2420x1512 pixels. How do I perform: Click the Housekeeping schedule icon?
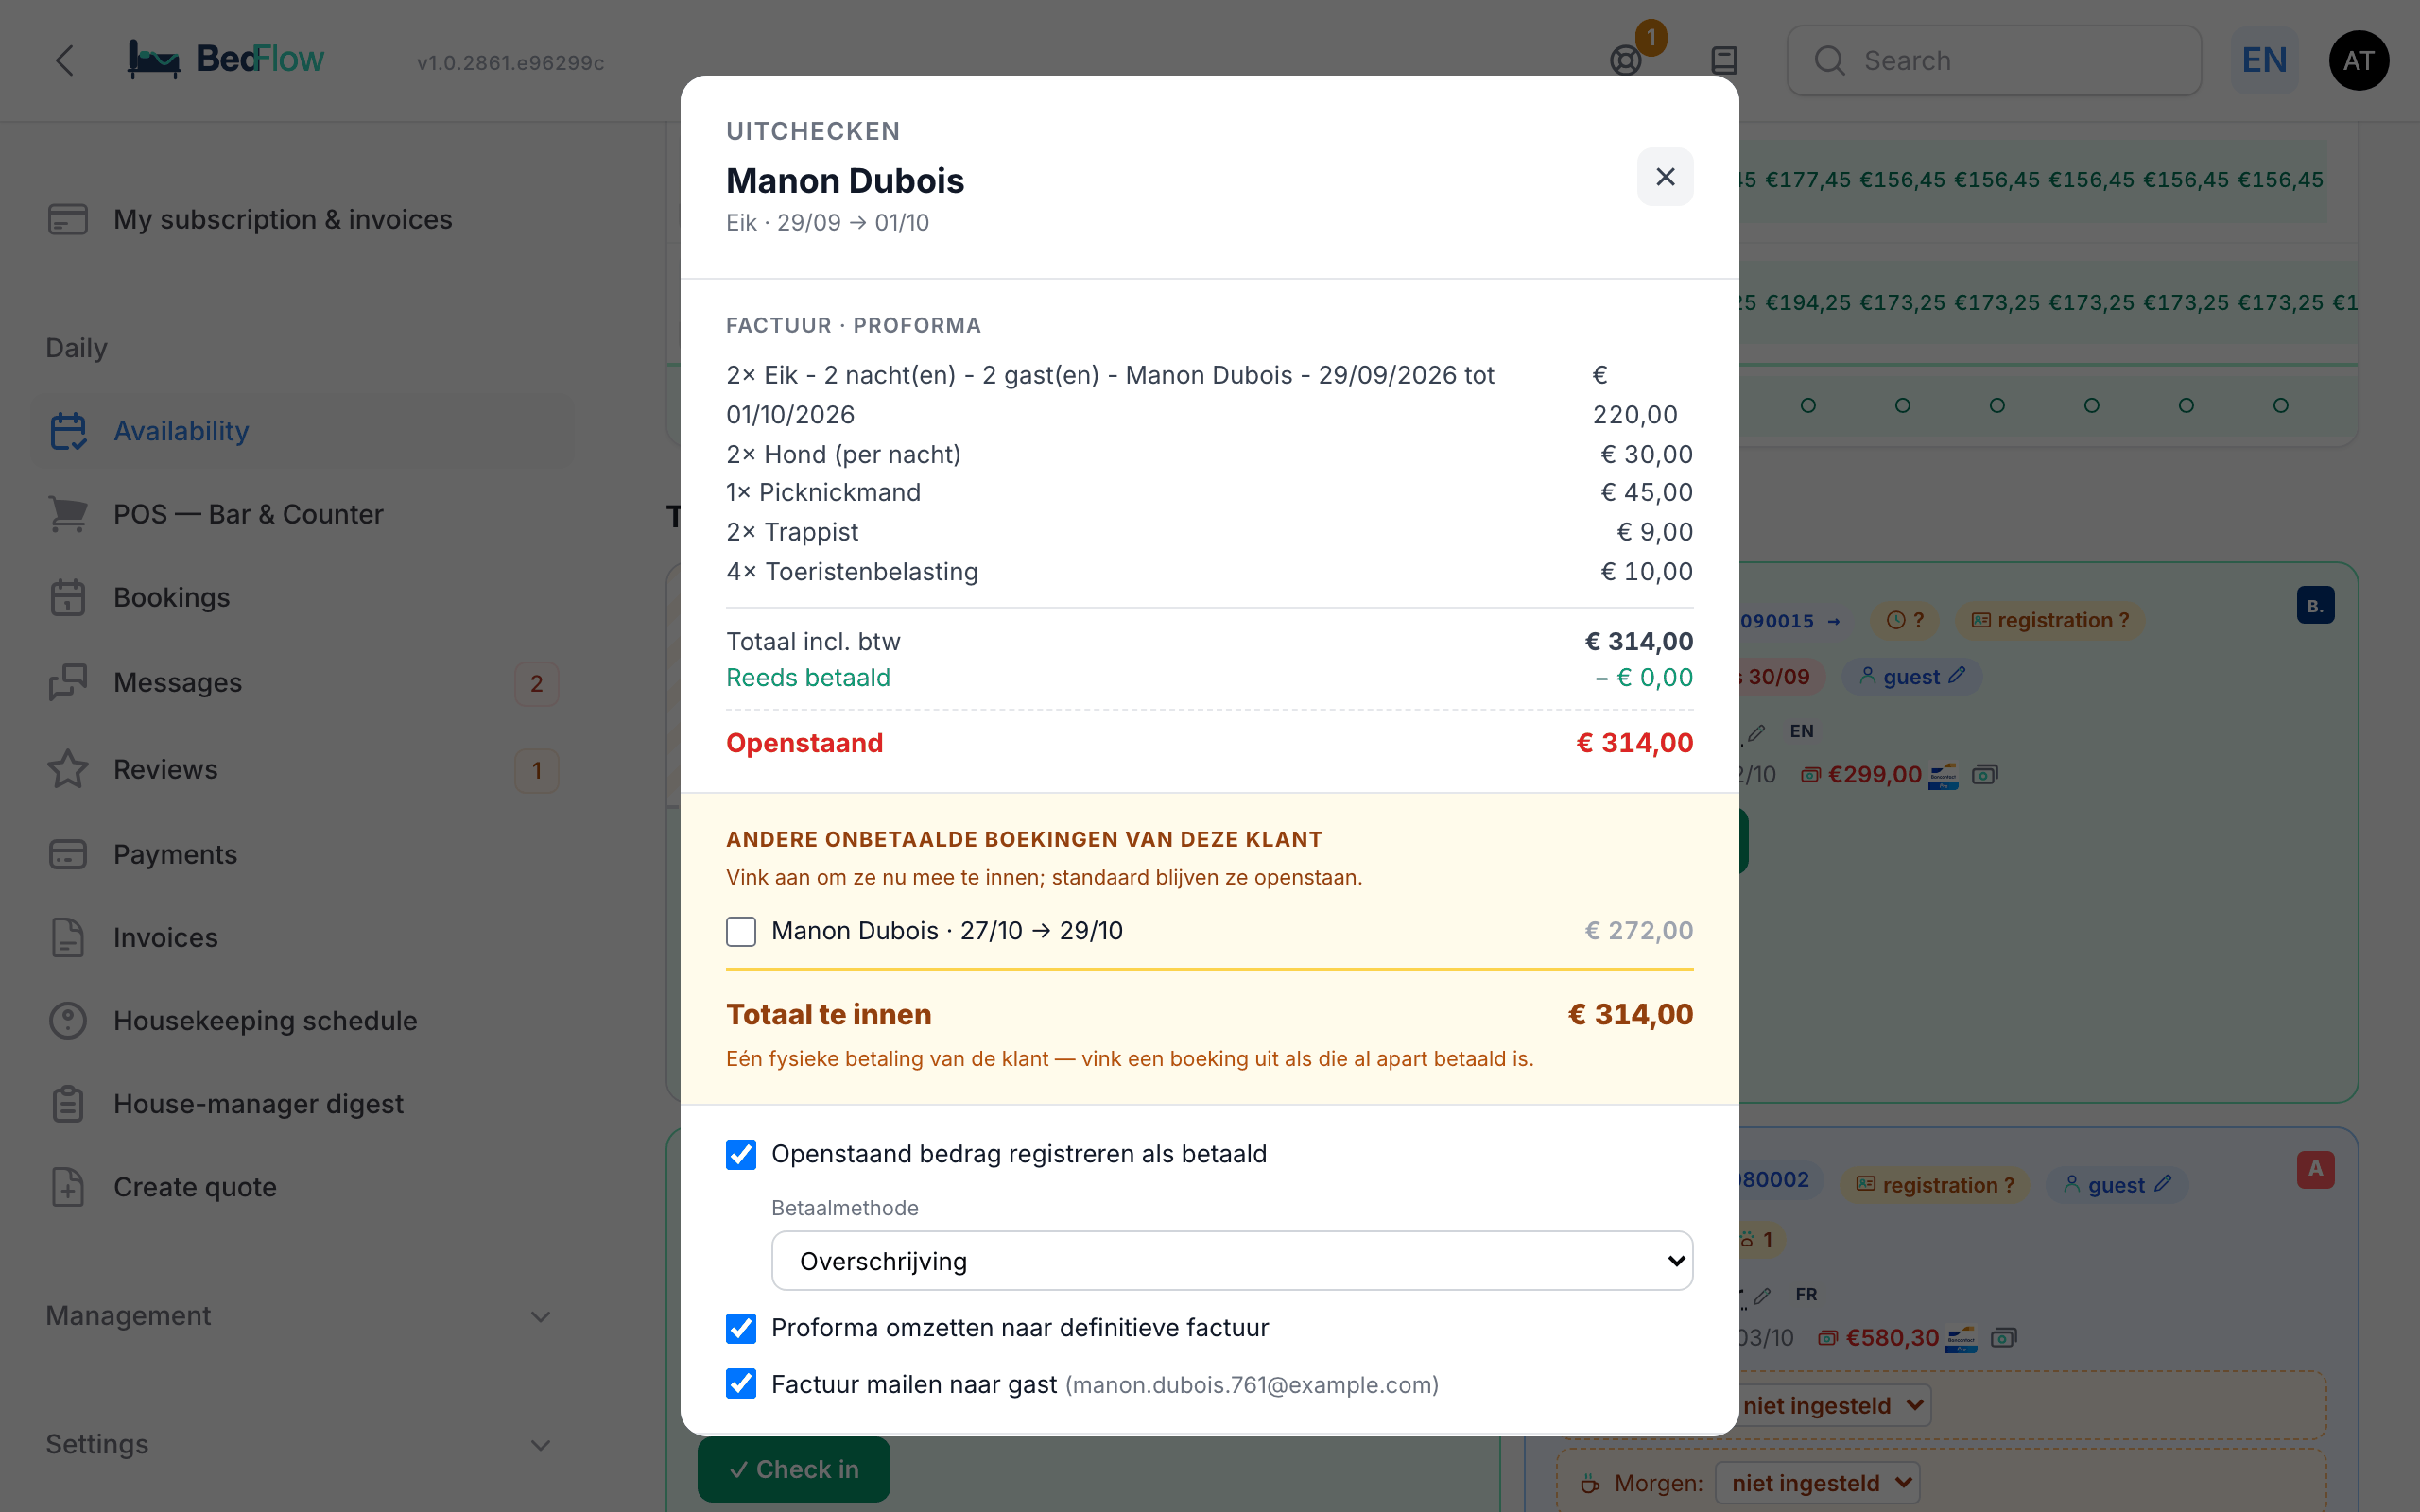pyautogui.click(x=68, y=1021)
